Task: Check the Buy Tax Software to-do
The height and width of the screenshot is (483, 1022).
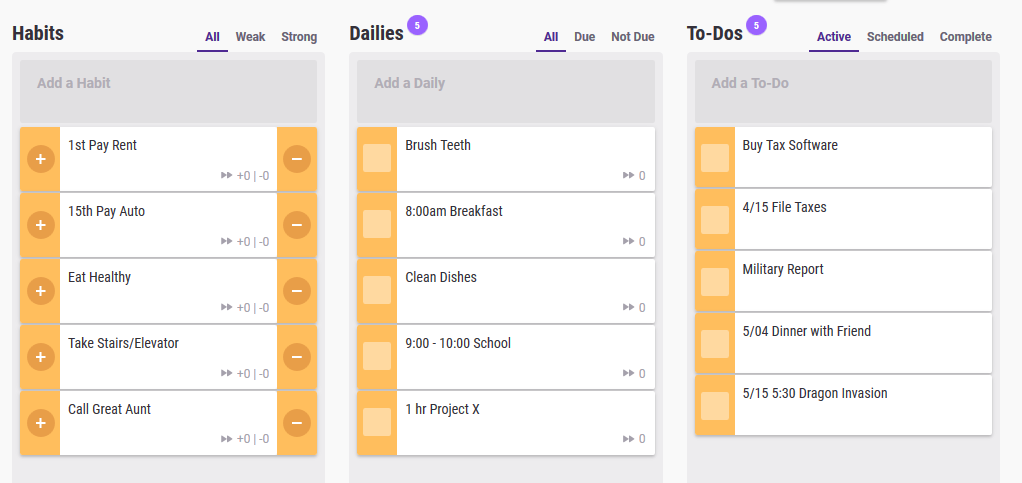Action: [x=715, y=158]
